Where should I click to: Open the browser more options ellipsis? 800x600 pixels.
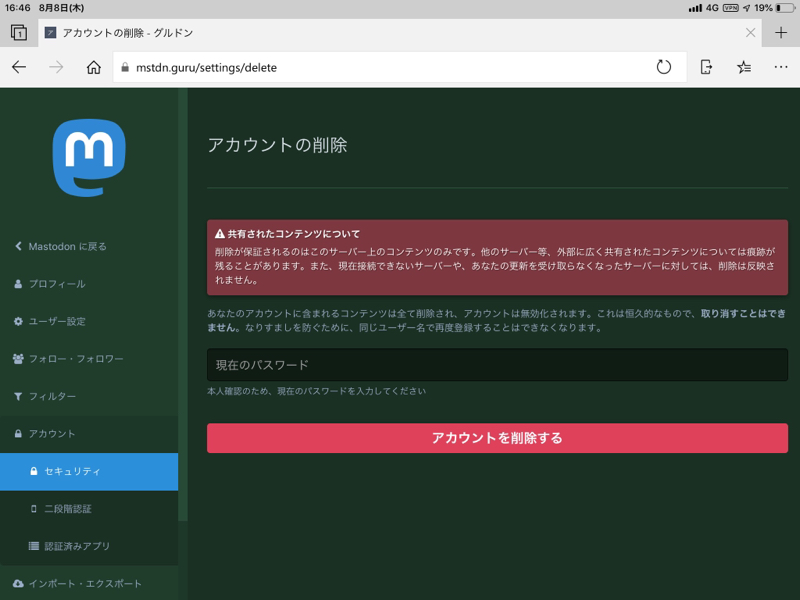click(x=781, y=67)
